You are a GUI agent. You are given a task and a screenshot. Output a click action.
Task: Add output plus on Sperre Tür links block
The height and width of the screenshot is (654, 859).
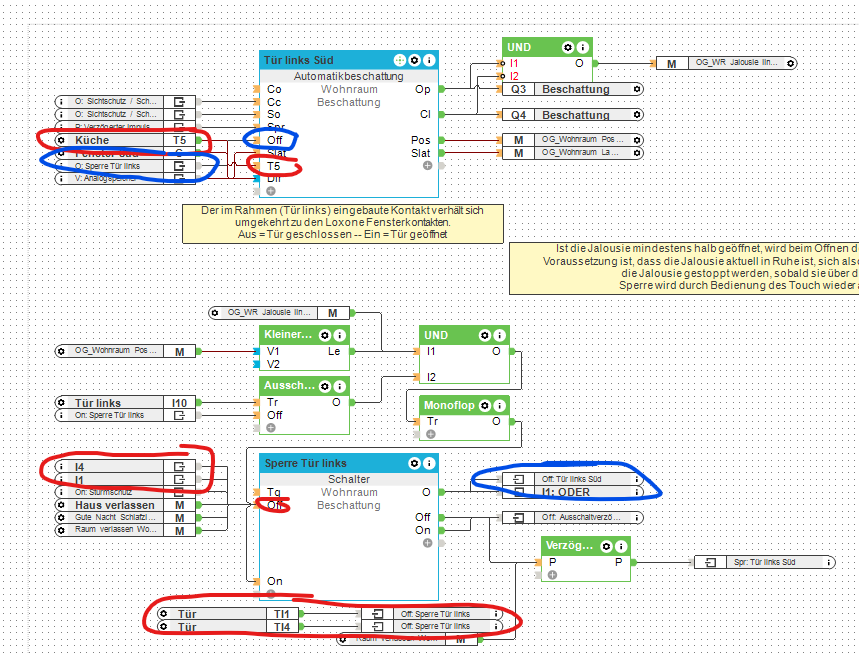(427, 543)
